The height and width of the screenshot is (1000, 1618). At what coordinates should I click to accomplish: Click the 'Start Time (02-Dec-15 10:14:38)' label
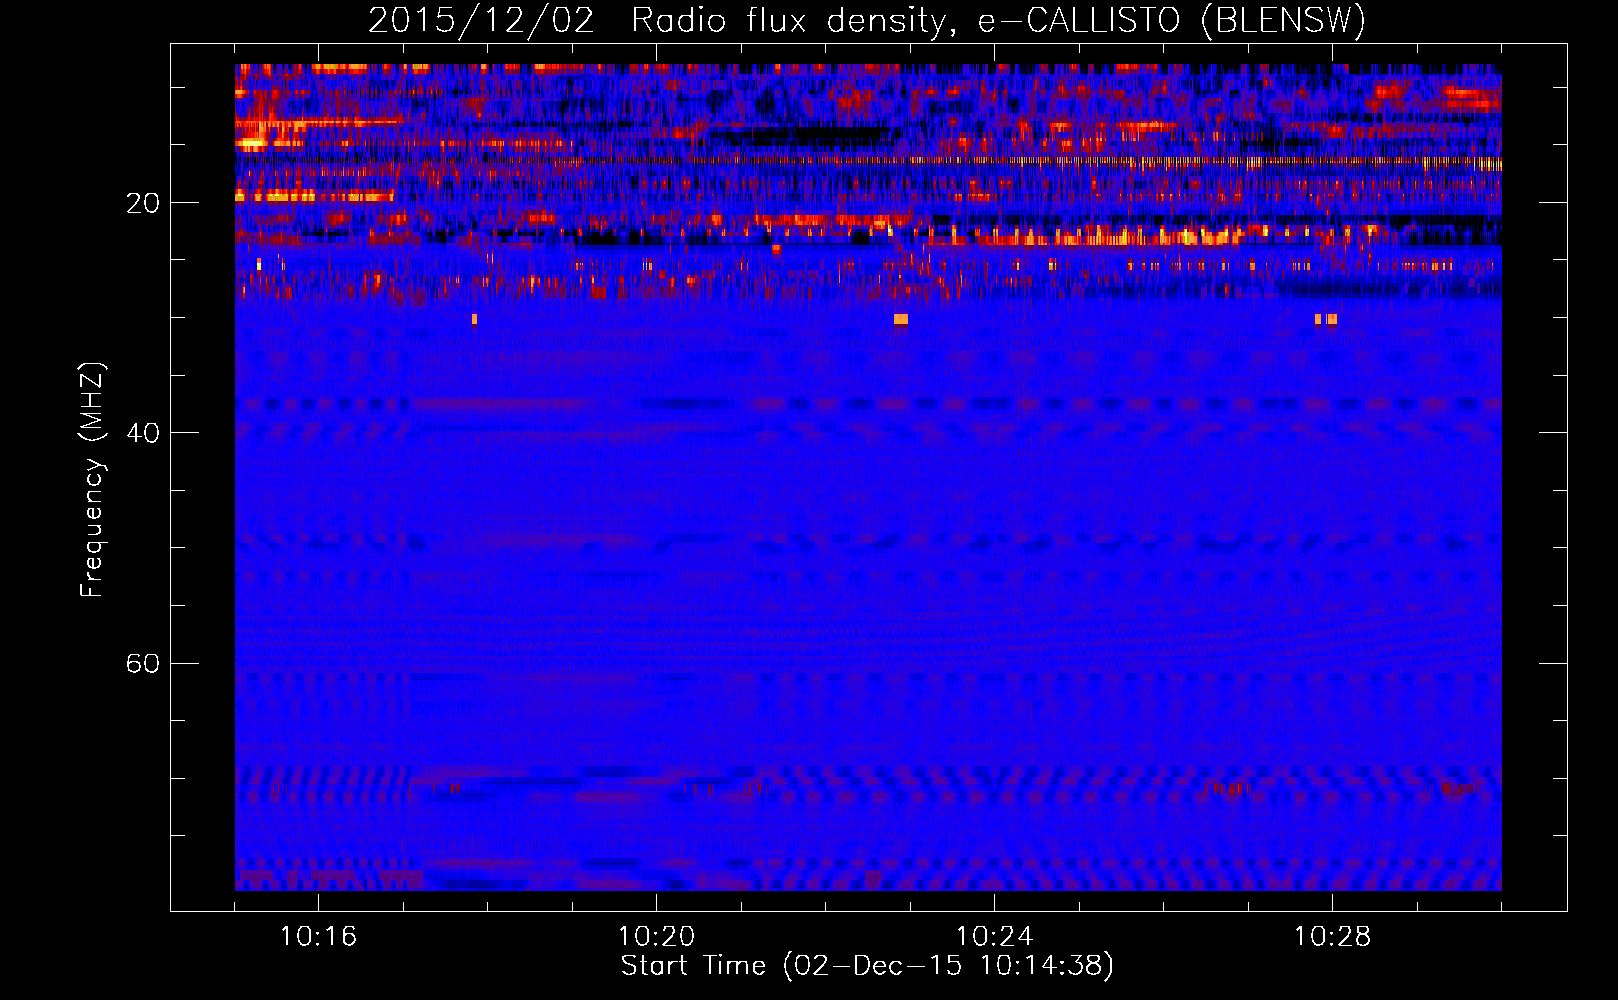(867, 966)
